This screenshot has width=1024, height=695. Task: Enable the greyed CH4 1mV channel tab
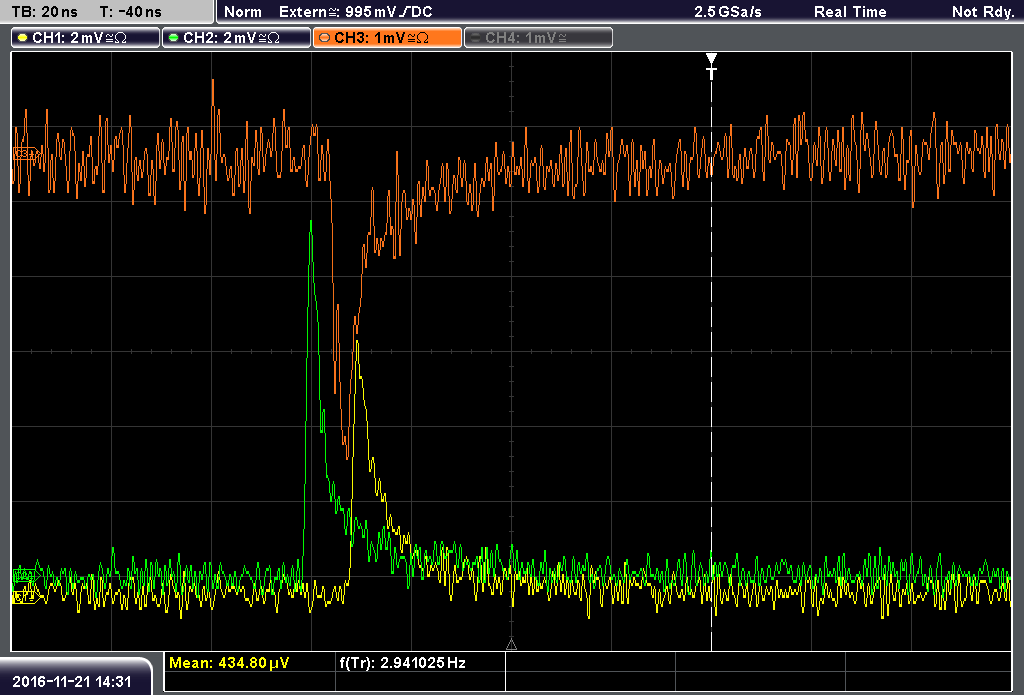coord(538,38)
